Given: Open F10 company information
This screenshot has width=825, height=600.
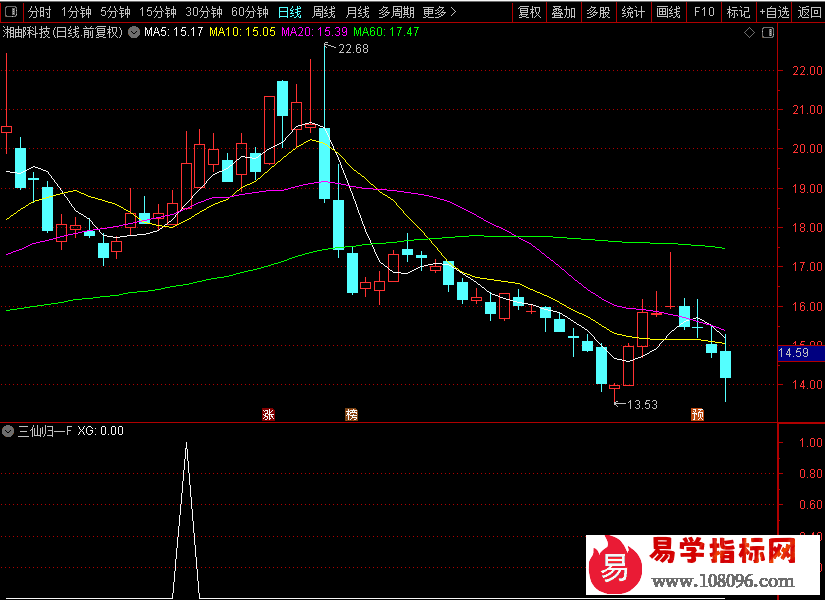Looking at the screenshot, I should click(704, 12).
